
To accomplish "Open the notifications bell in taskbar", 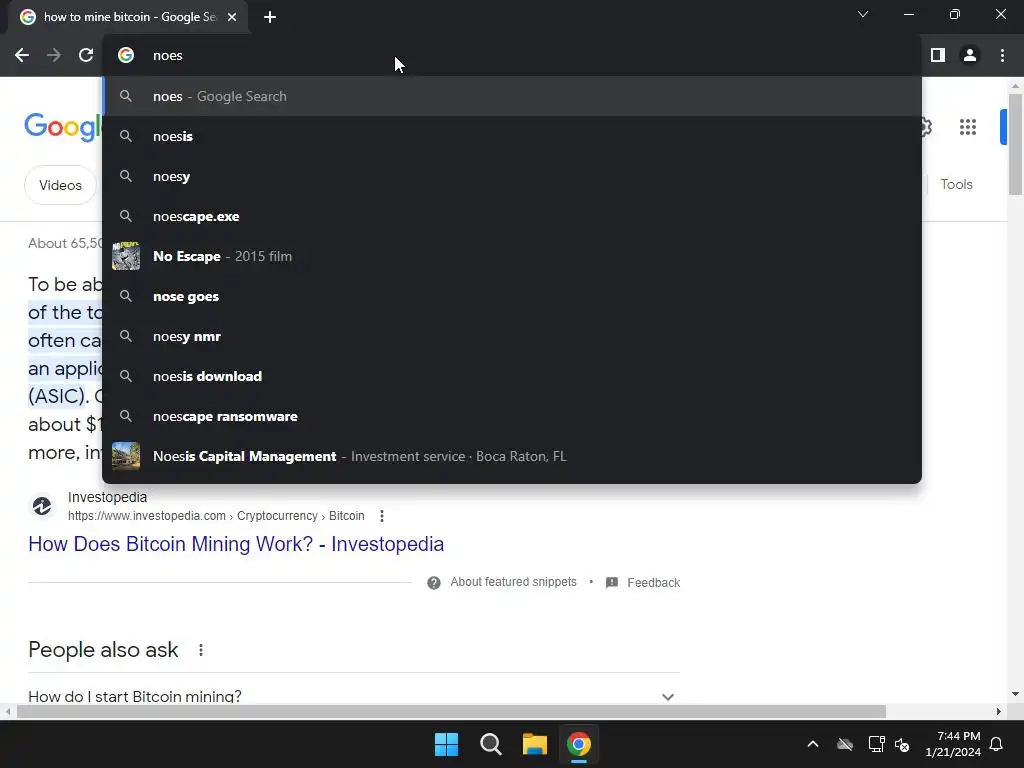I will [997, 744].
